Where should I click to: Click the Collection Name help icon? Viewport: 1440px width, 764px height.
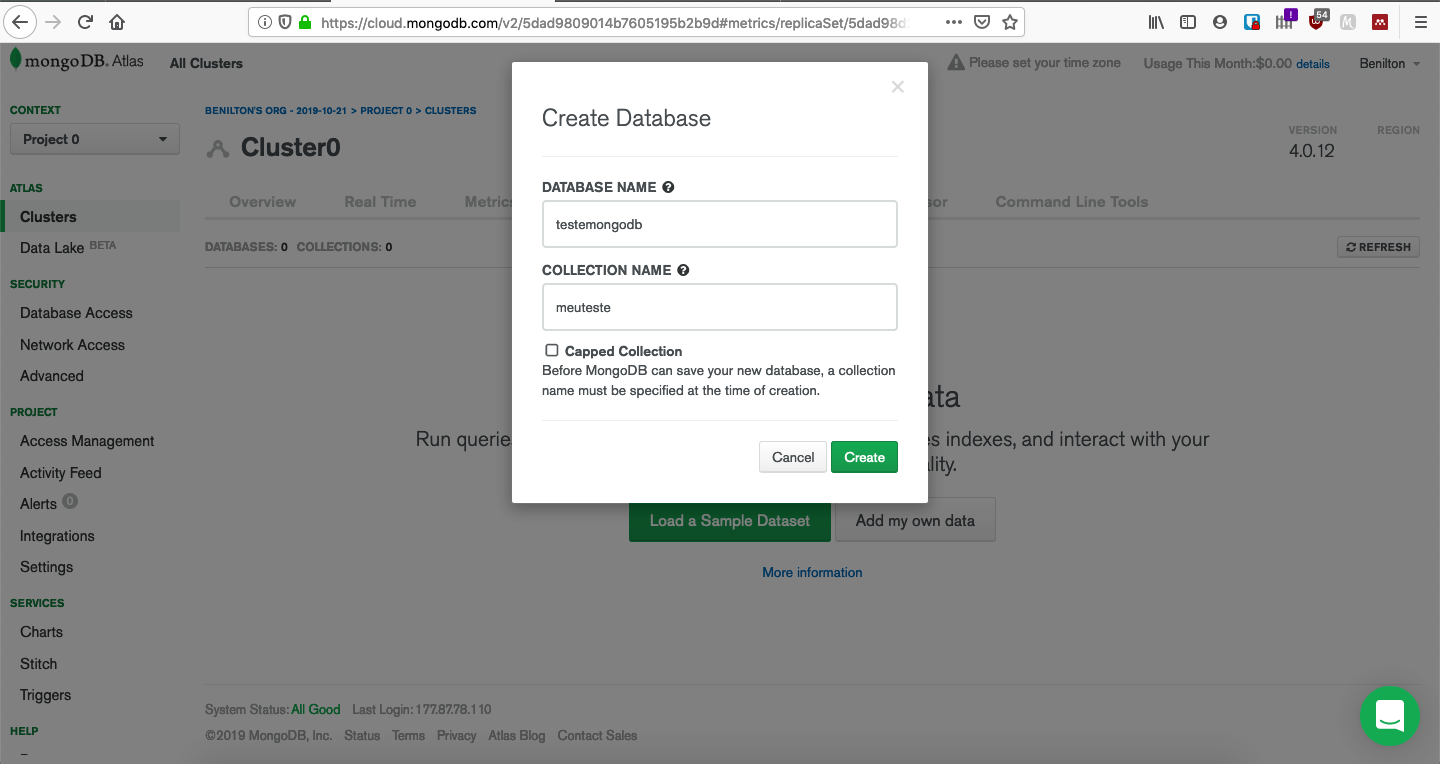click(683, 270)
